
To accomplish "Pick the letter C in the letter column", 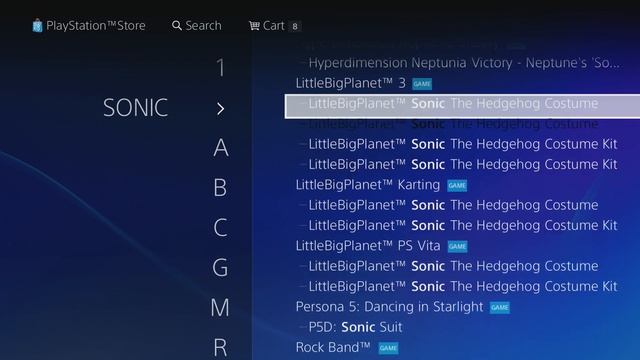I will [220, 227].
